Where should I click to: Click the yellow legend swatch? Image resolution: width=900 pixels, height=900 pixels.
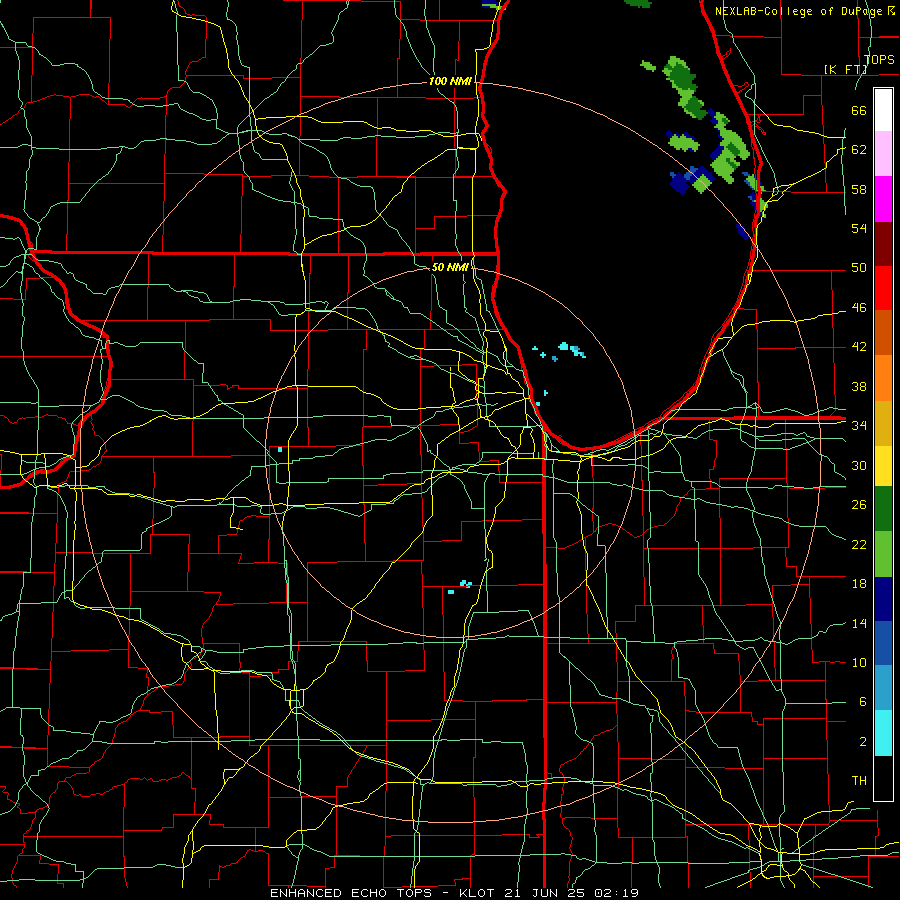coord(883,466)
